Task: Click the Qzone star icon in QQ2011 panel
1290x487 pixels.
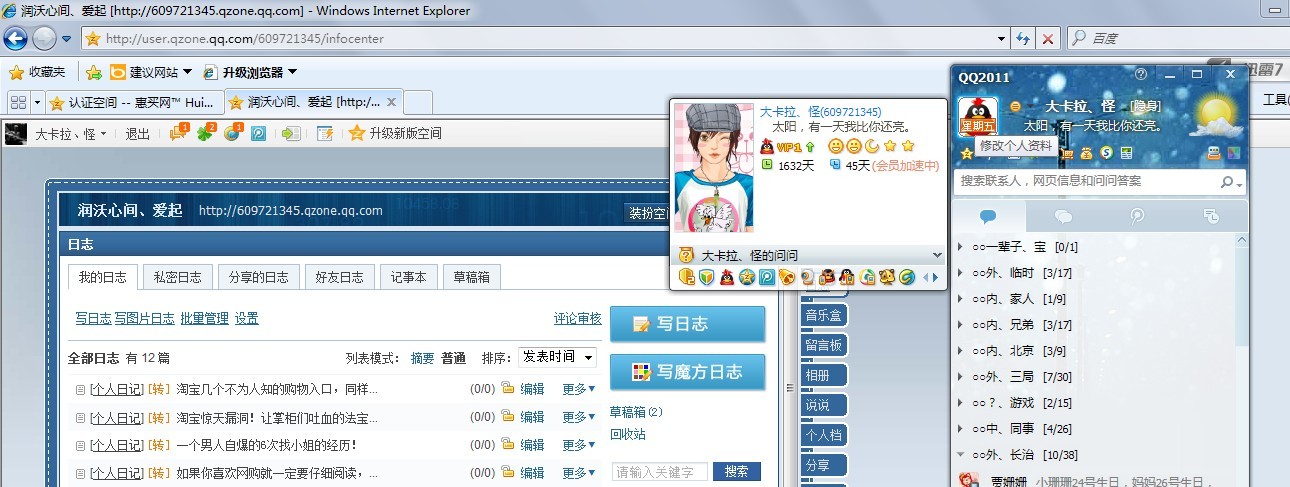Action: (967, 153)
